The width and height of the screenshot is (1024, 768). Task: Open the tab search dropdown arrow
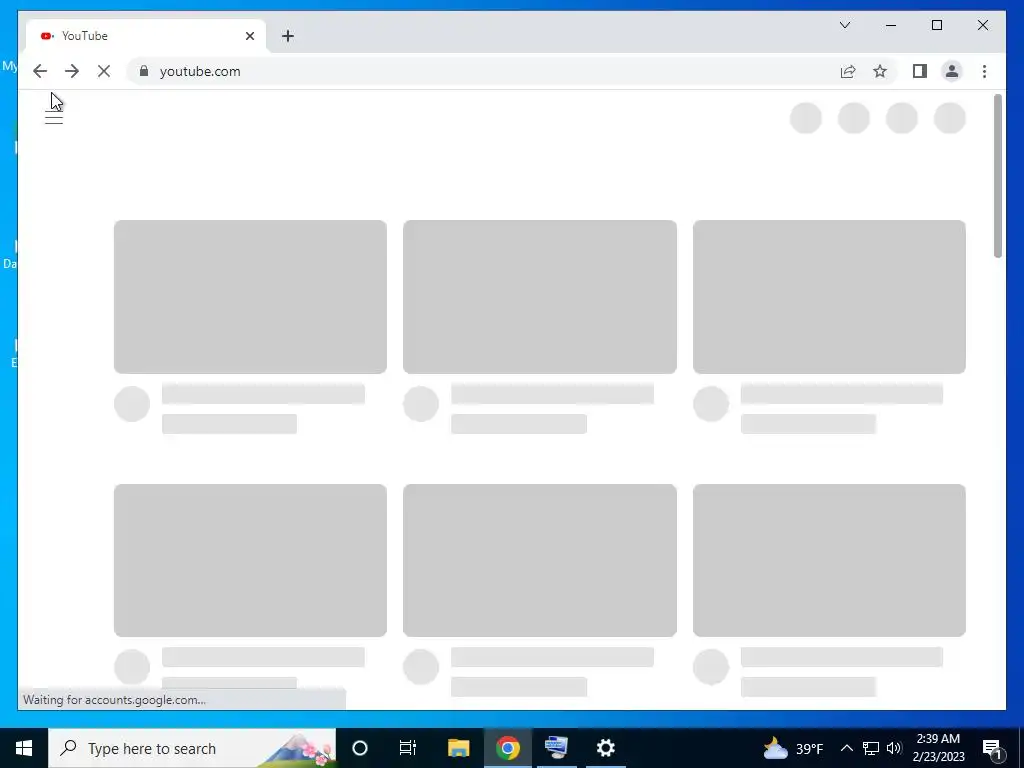point(844,25)
